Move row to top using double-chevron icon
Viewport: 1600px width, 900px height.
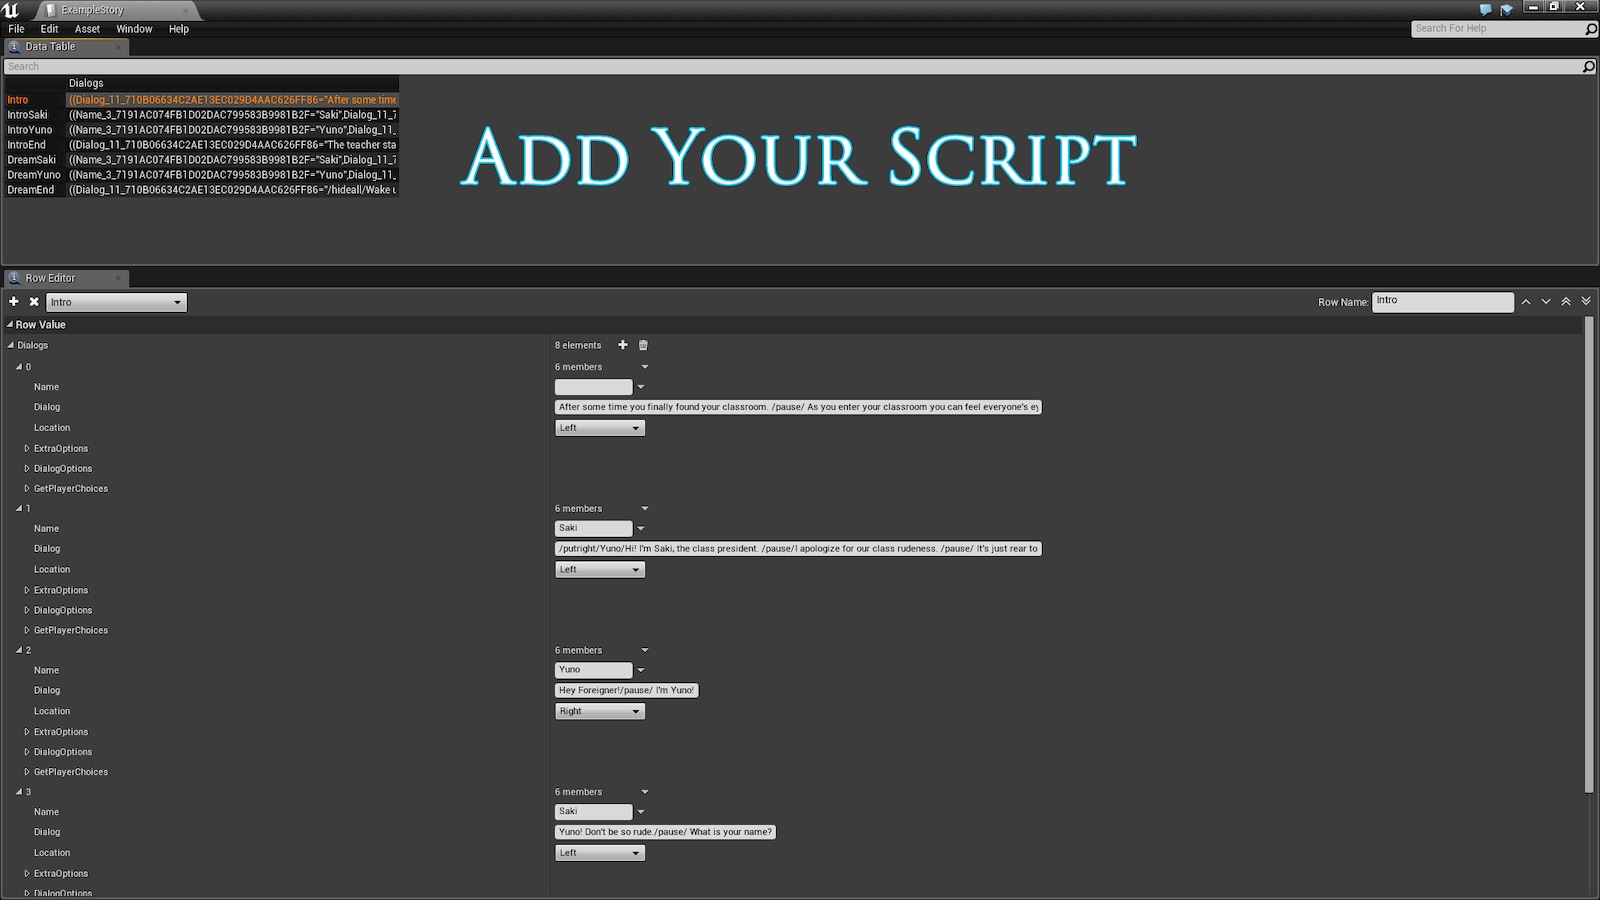1565,301
